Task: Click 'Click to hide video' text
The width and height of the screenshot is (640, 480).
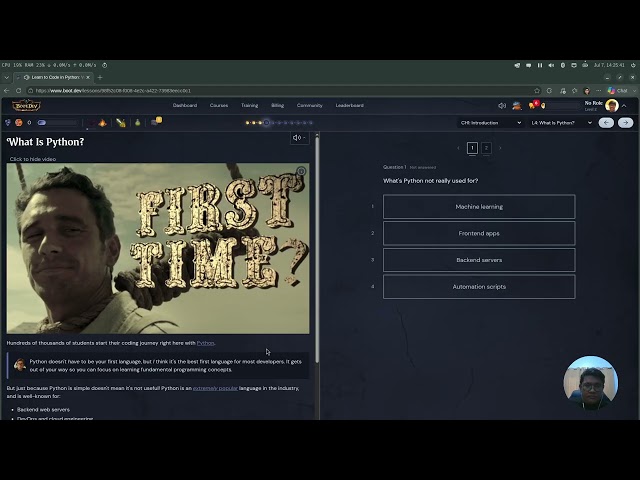Action: [33, 159]
